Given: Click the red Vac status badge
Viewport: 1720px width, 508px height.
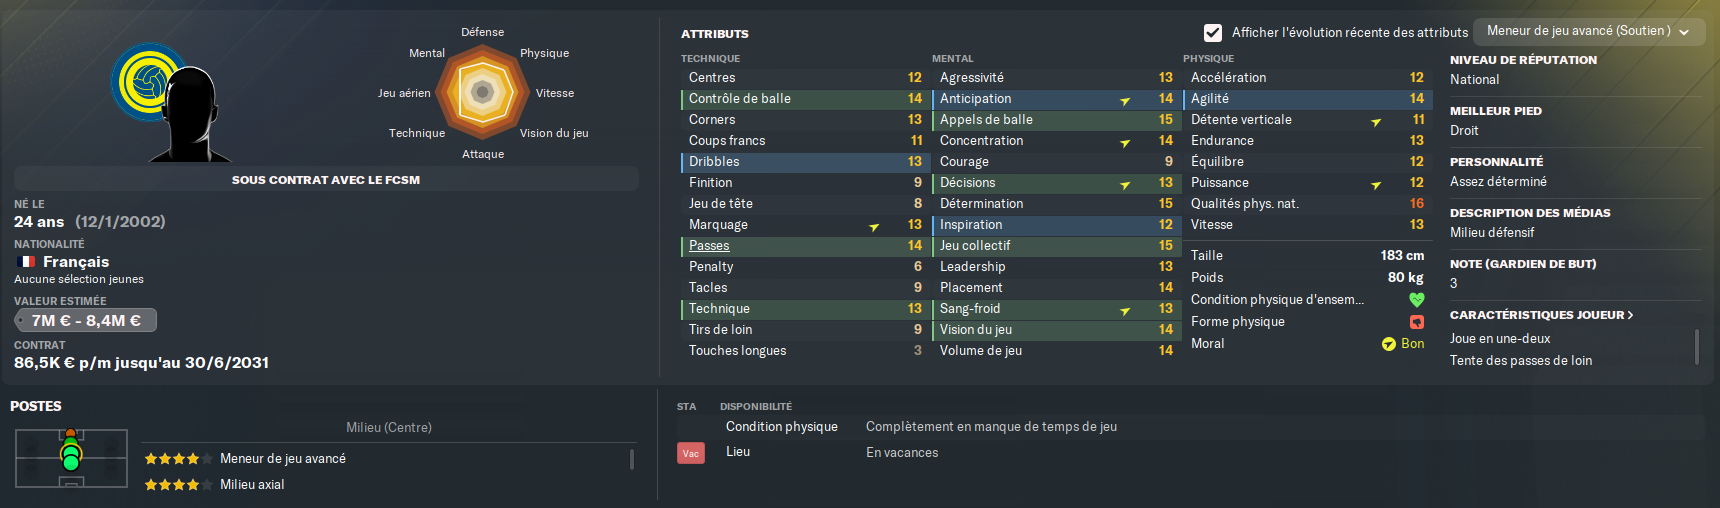Looking at the screenshot, I should [x=691, y=453].
